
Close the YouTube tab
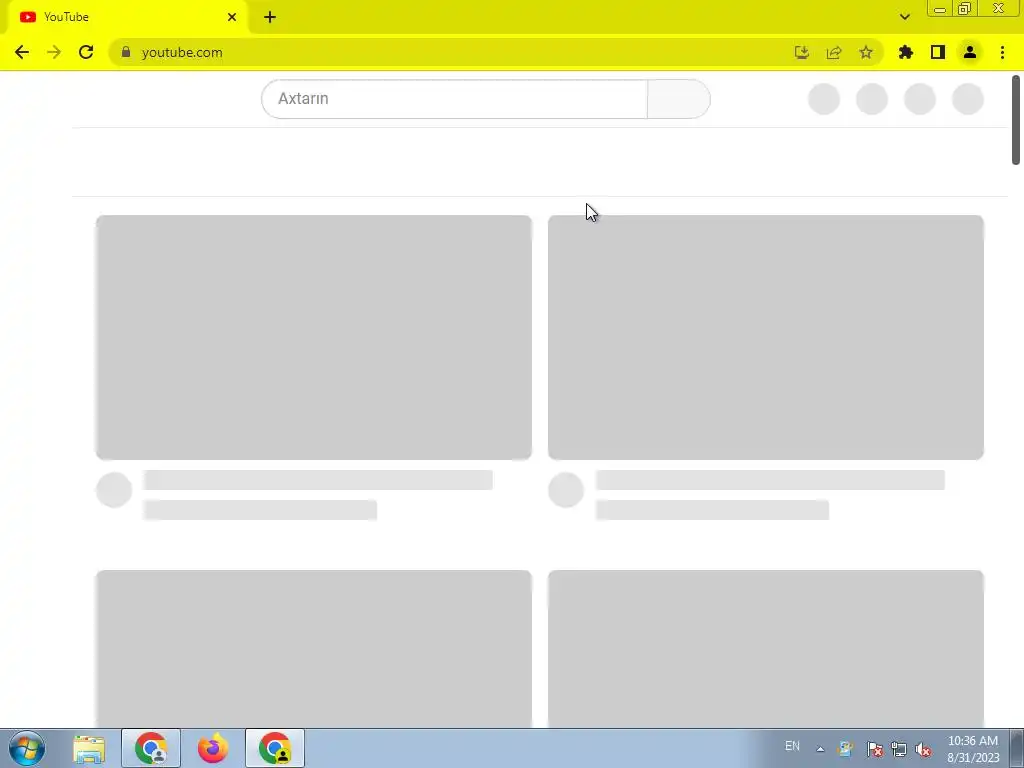click(232, 17)
